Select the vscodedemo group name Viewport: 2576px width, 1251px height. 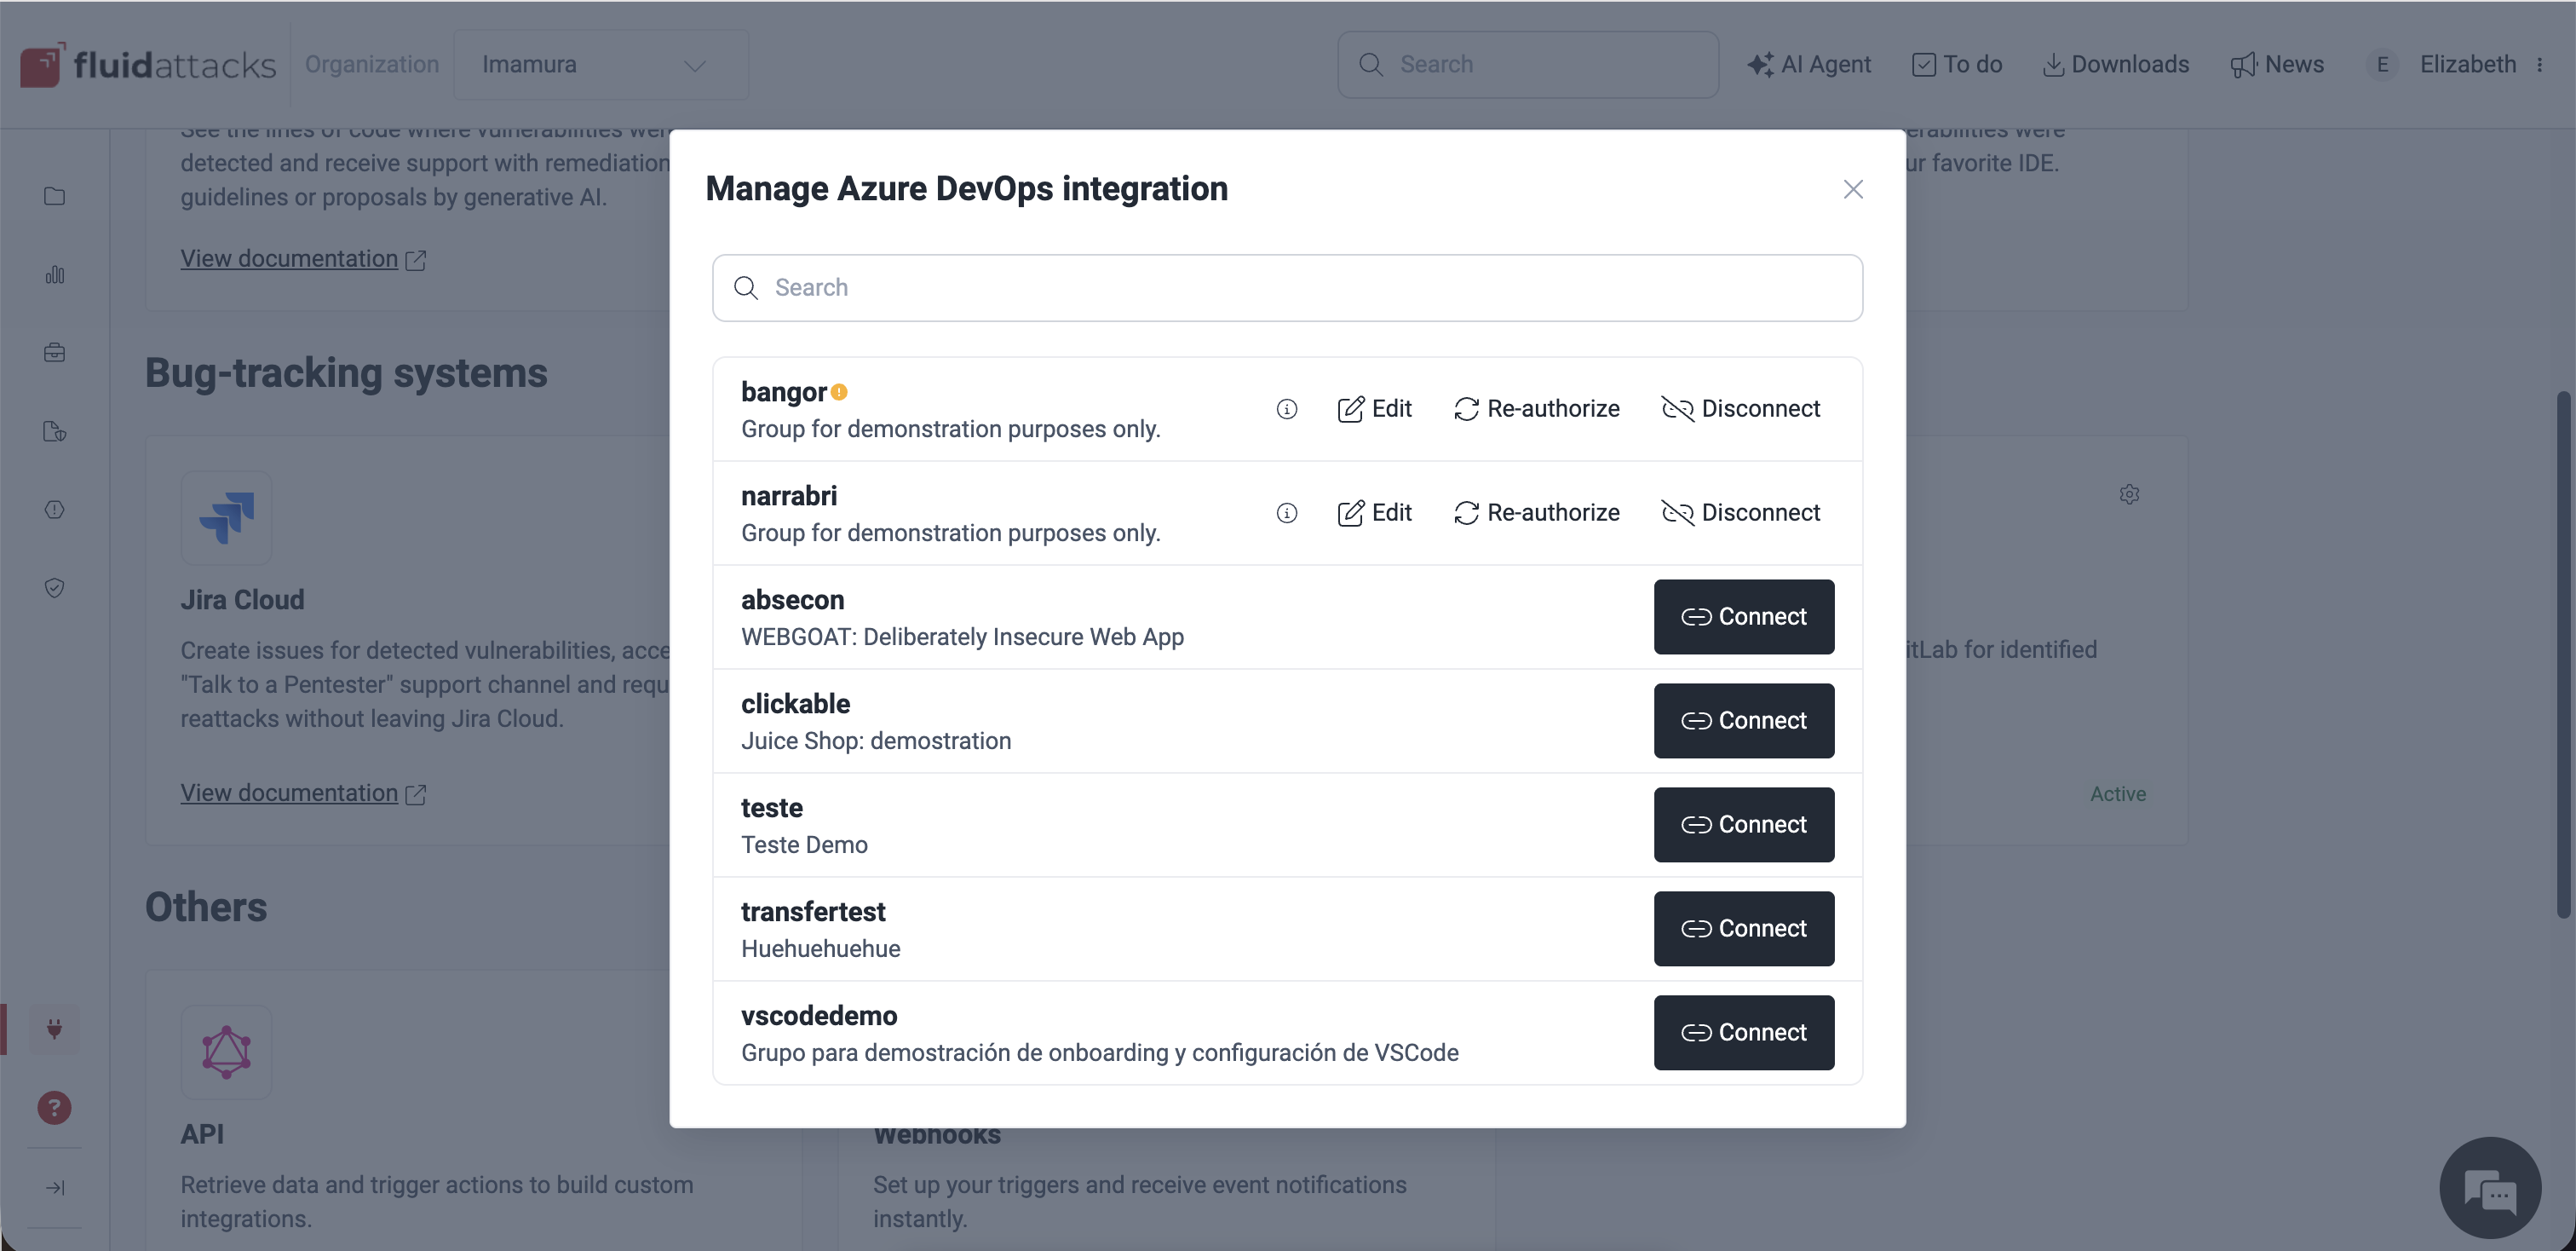[819, 1016]
